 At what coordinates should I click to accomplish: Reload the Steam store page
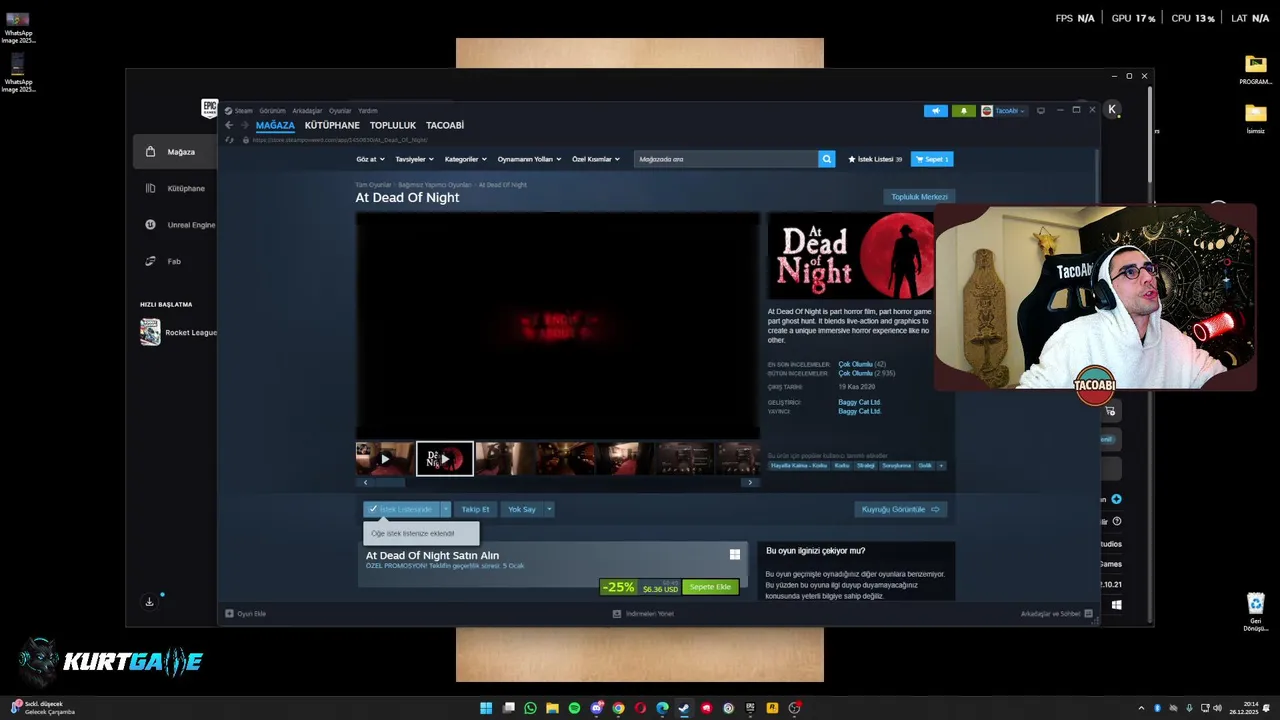click(229, 140)
